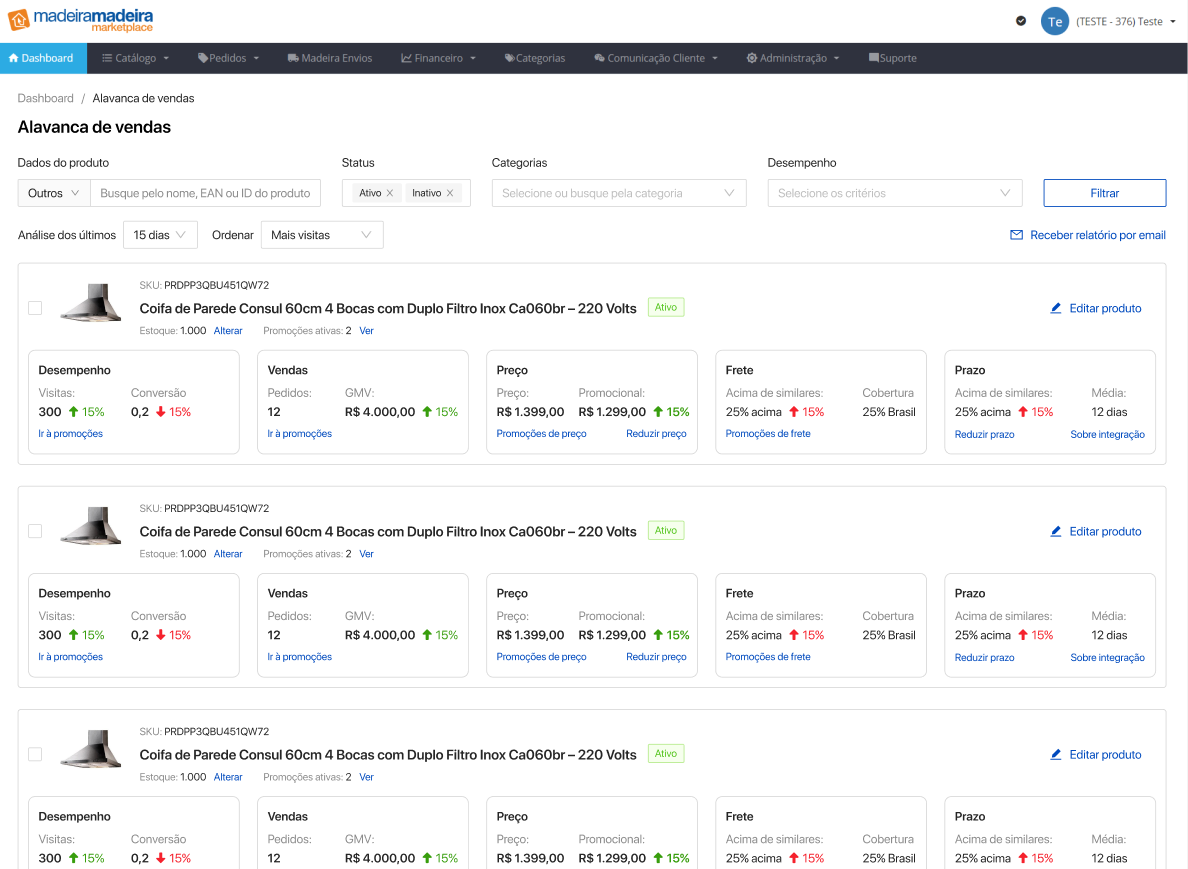Click the MadeiraMadeira marketplace logo
The width and height of the screenshot is (1188, 869).
click(x=80, y=20)
